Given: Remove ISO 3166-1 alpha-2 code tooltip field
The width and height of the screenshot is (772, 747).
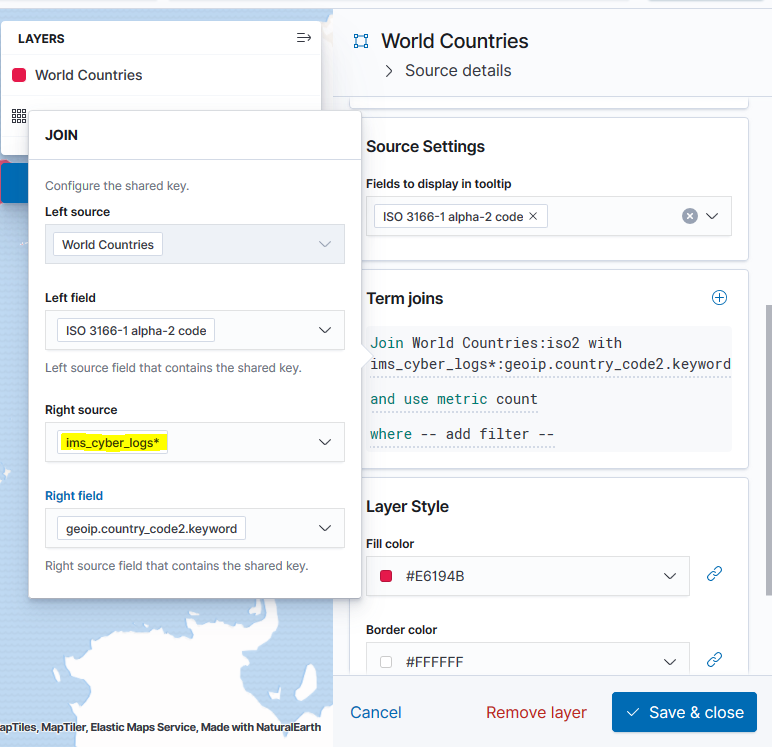Looking at the screenshot, I should click(x=533, y=216).
